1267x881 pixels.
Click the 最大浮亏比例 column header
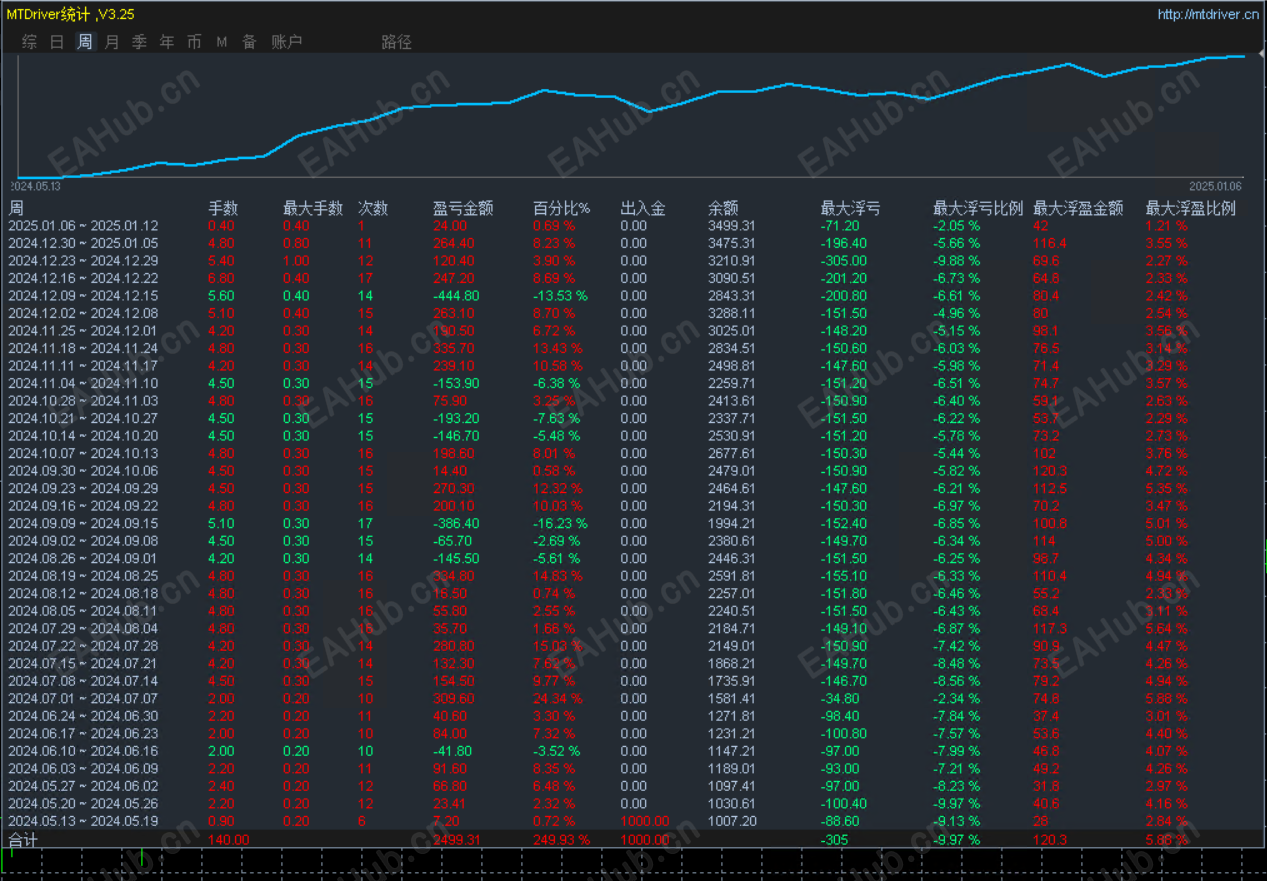(x=978, y=208)
